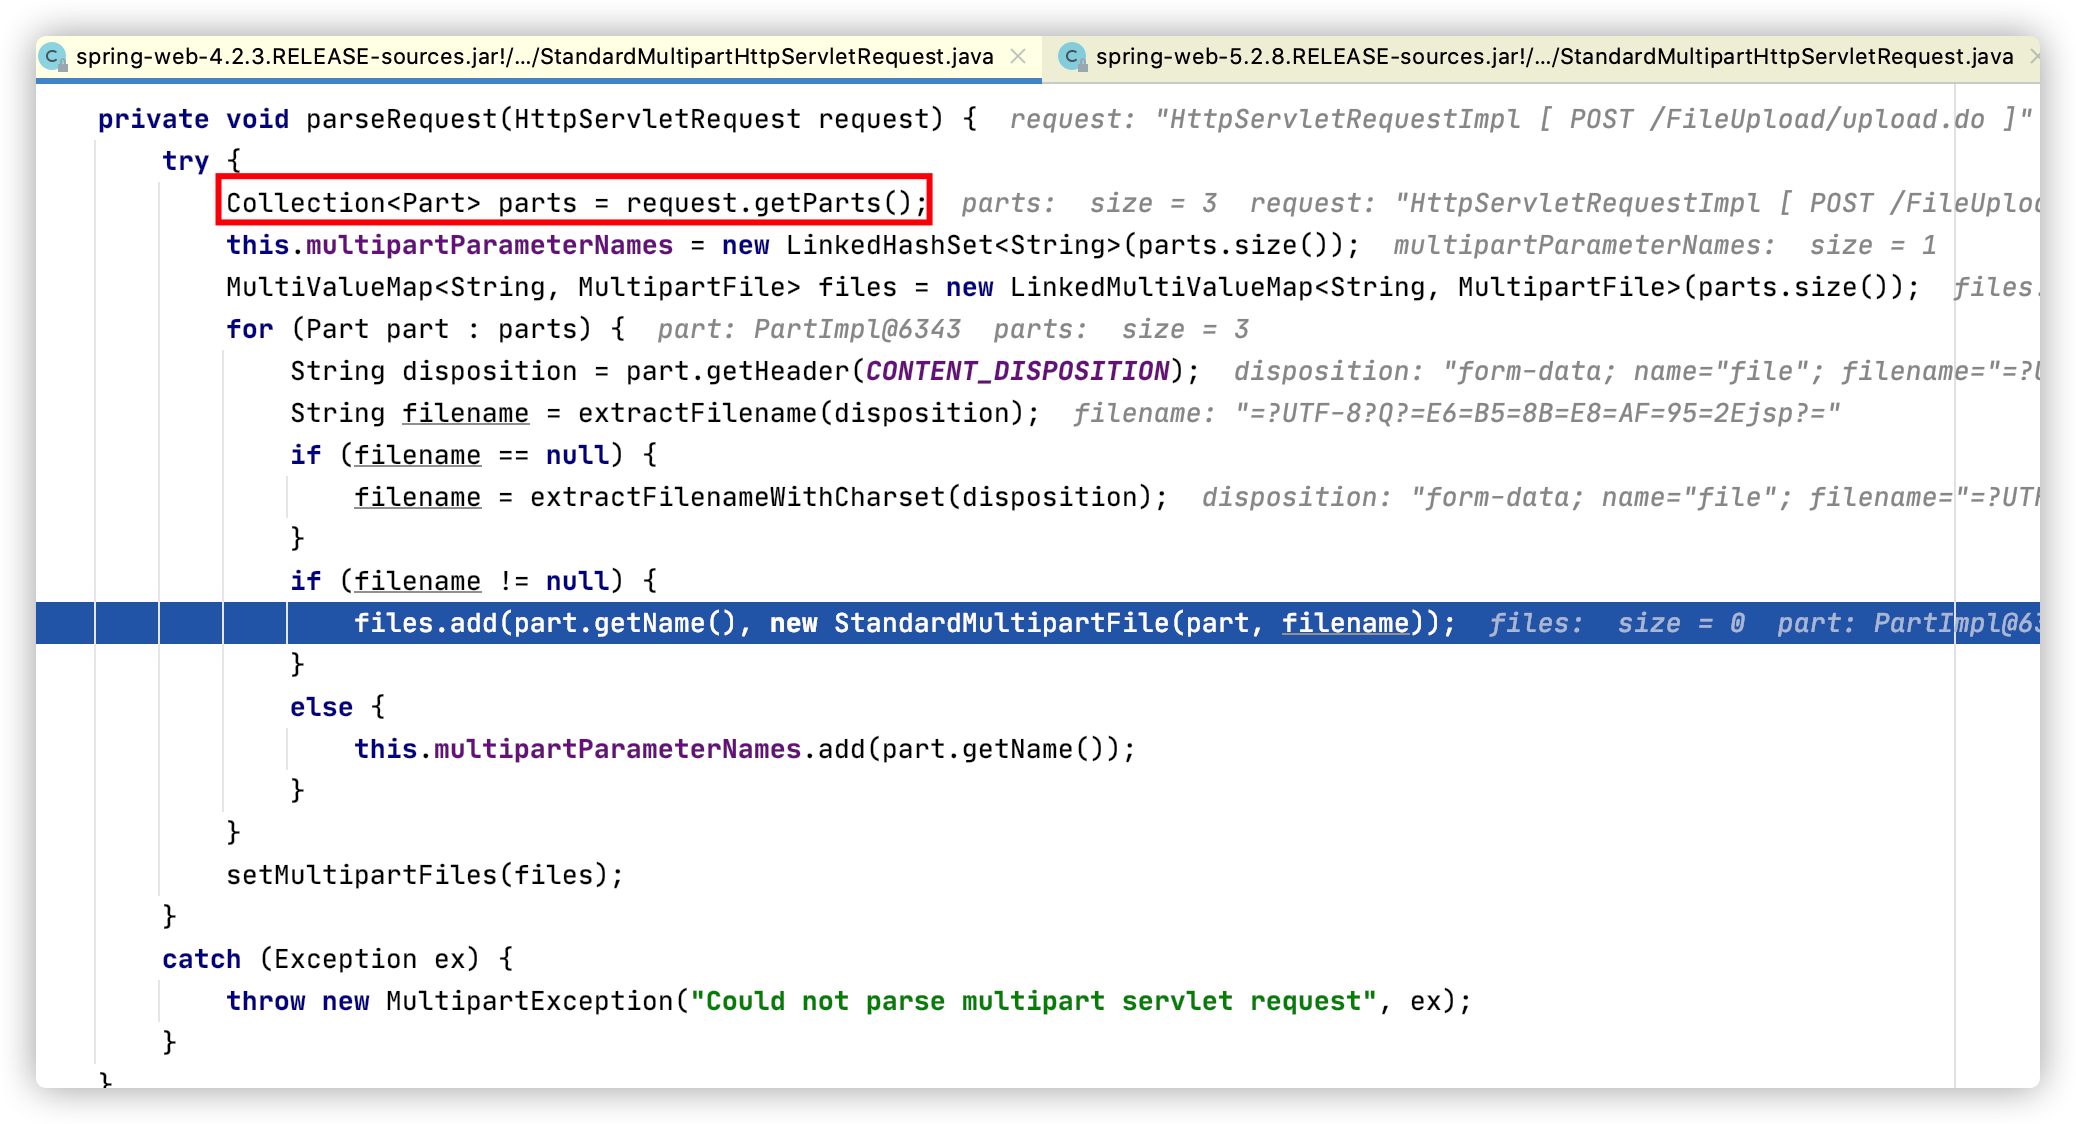Click inline hint 'multipartParameterNames: size = 1'

tap(1665, 245)
